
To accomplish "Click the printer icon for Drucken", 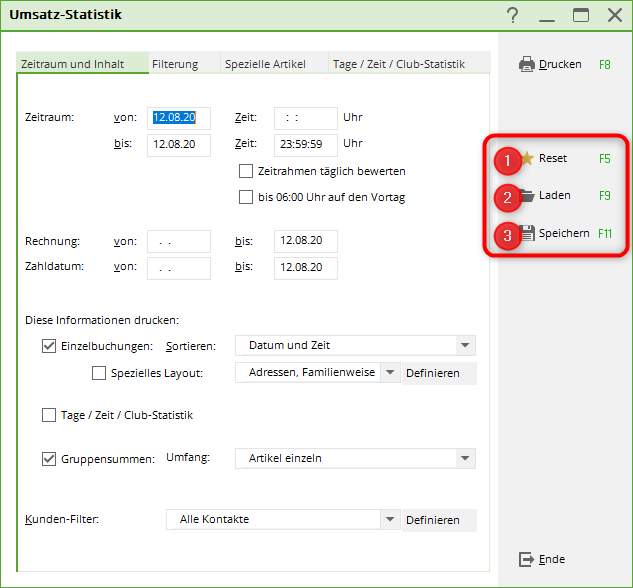I will [527, 64].
